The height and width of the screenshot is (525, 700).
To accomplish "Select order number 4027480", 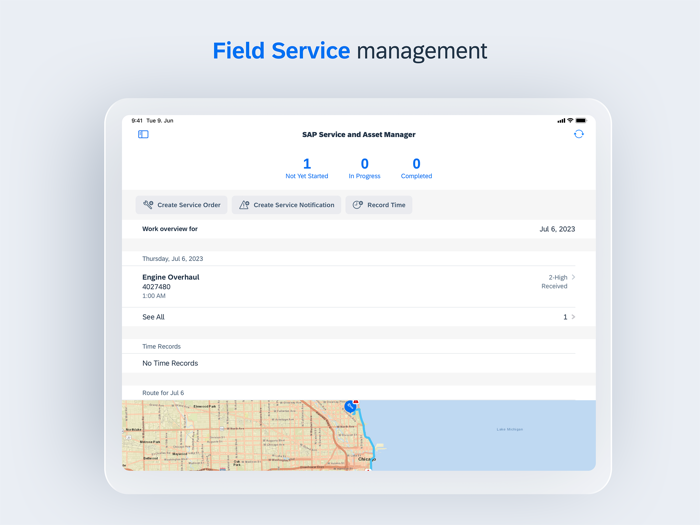I will coord(156,287).
